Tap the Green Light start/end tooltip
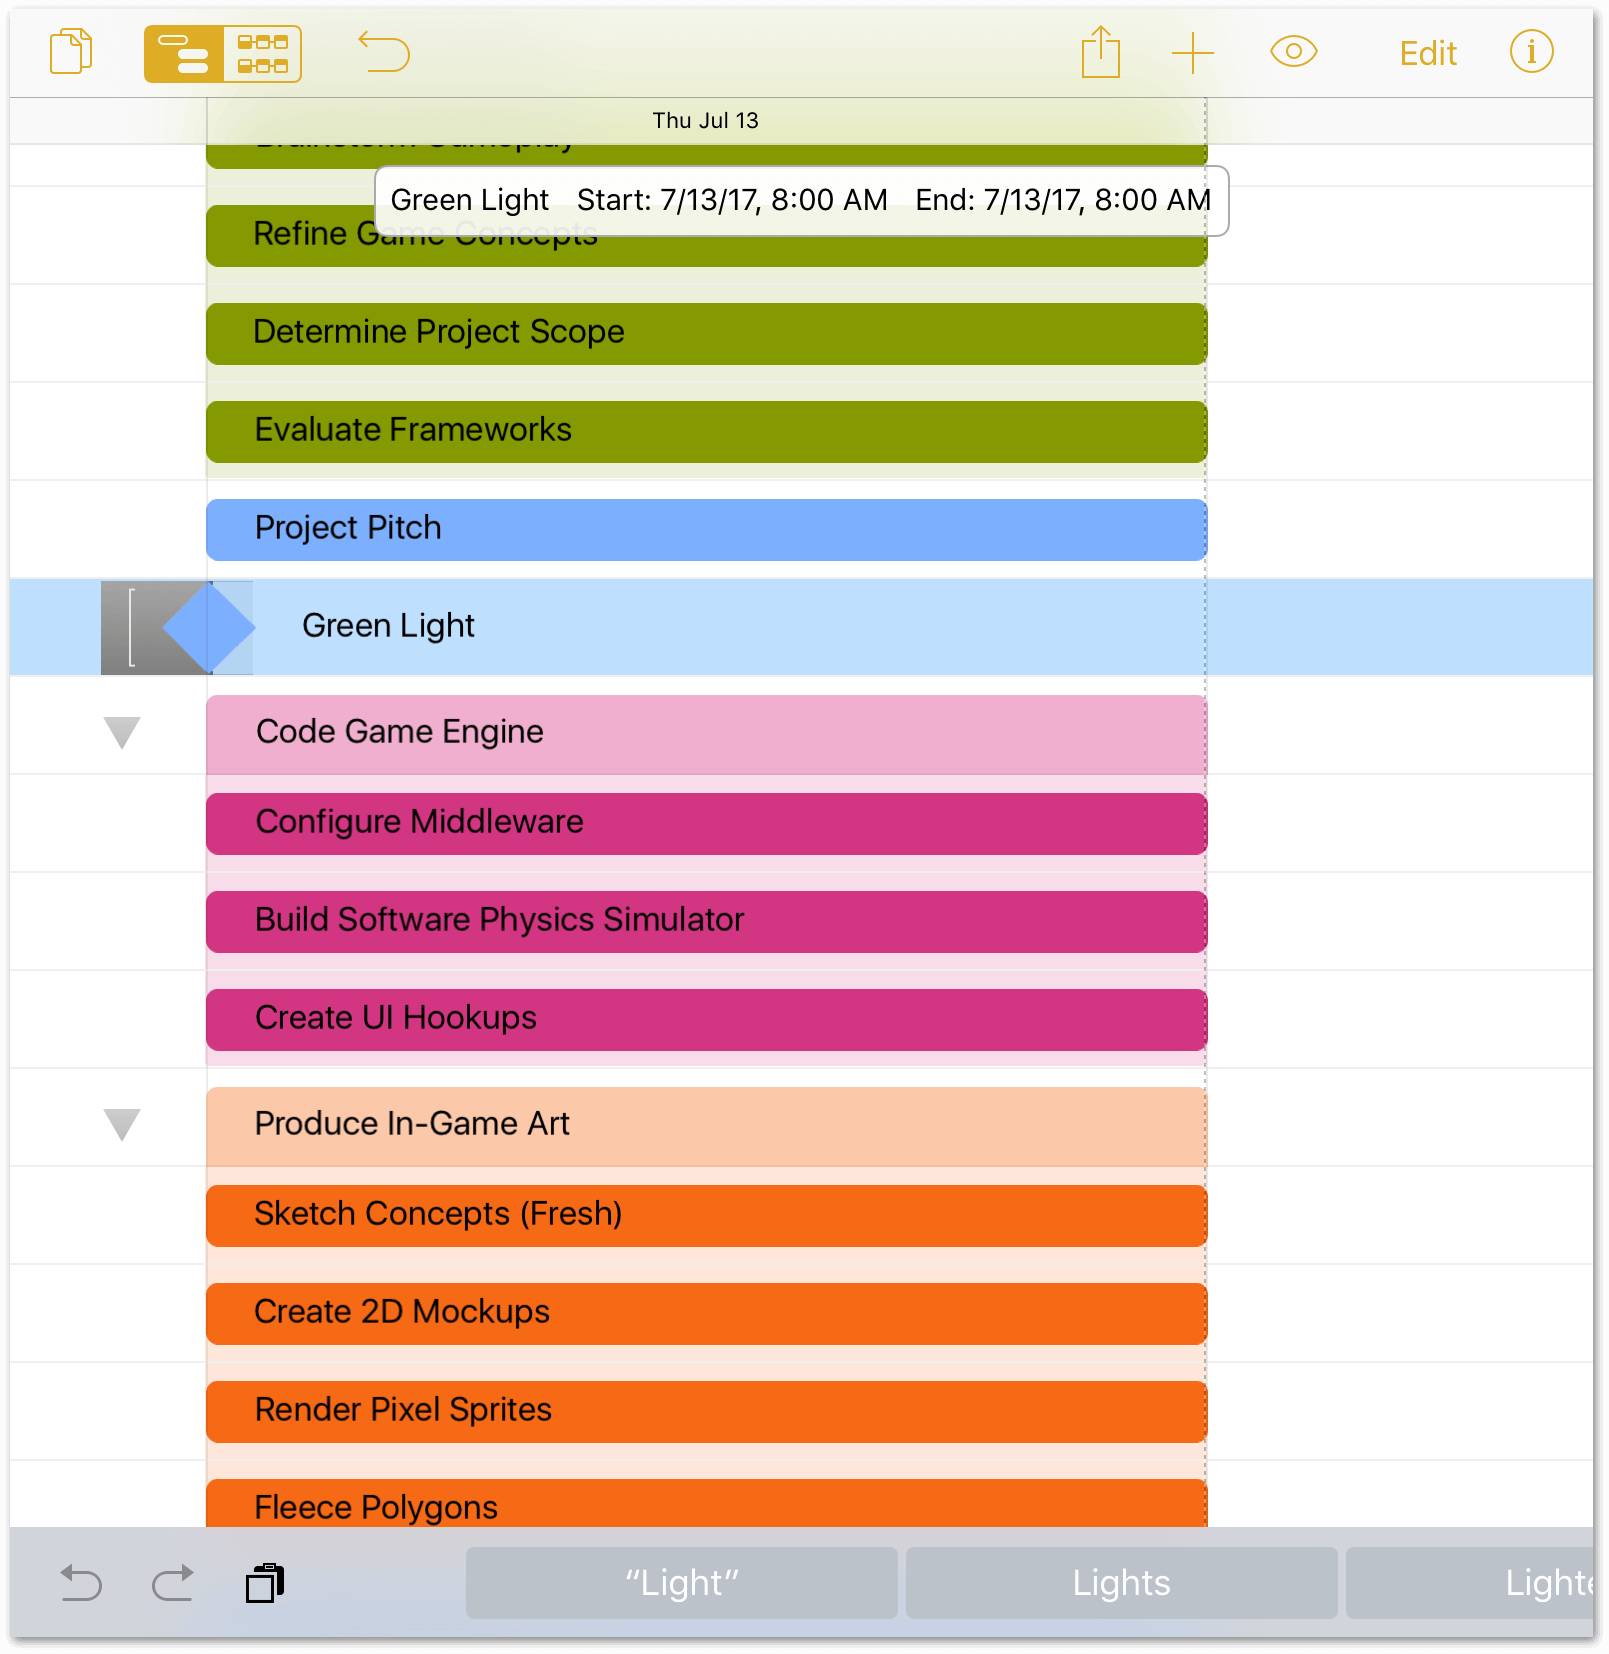This screenshot has height=1654, width=1609. tap(801, 201)
